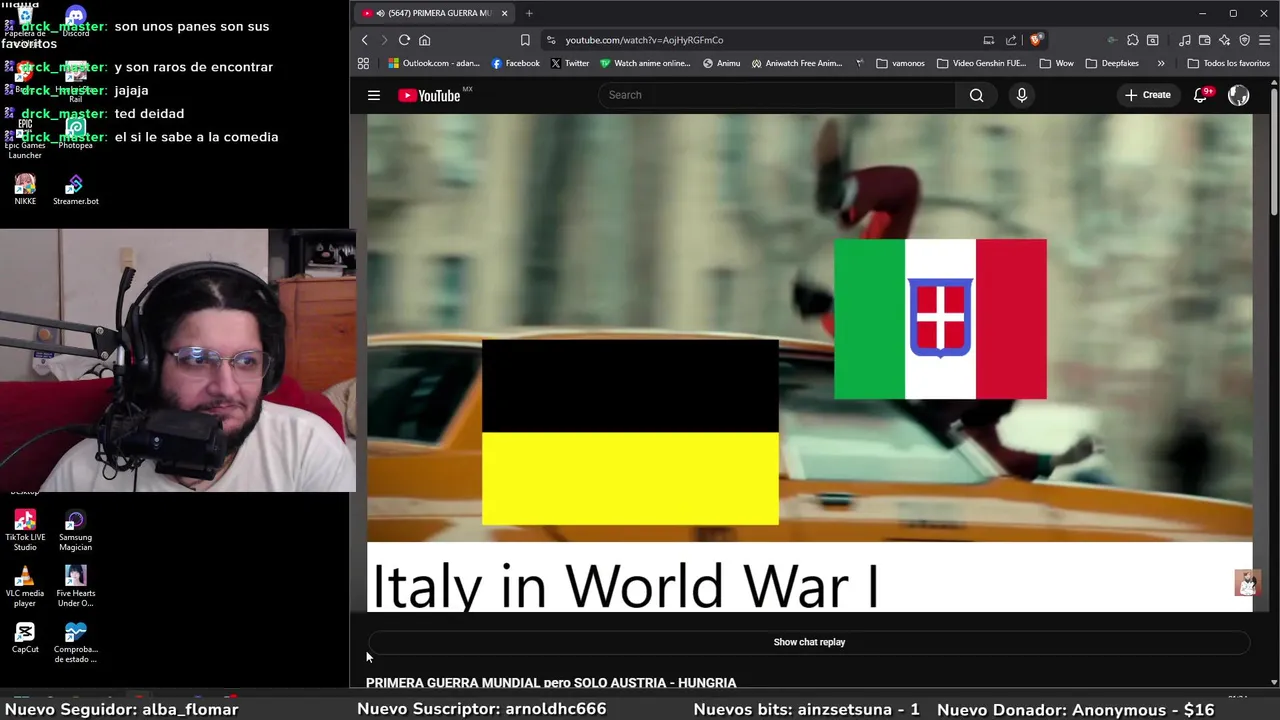Open the Streamer.bot desktop shortcut
Image resolution: width=1280 pixels, height=720 pixels.
[75, 189]
